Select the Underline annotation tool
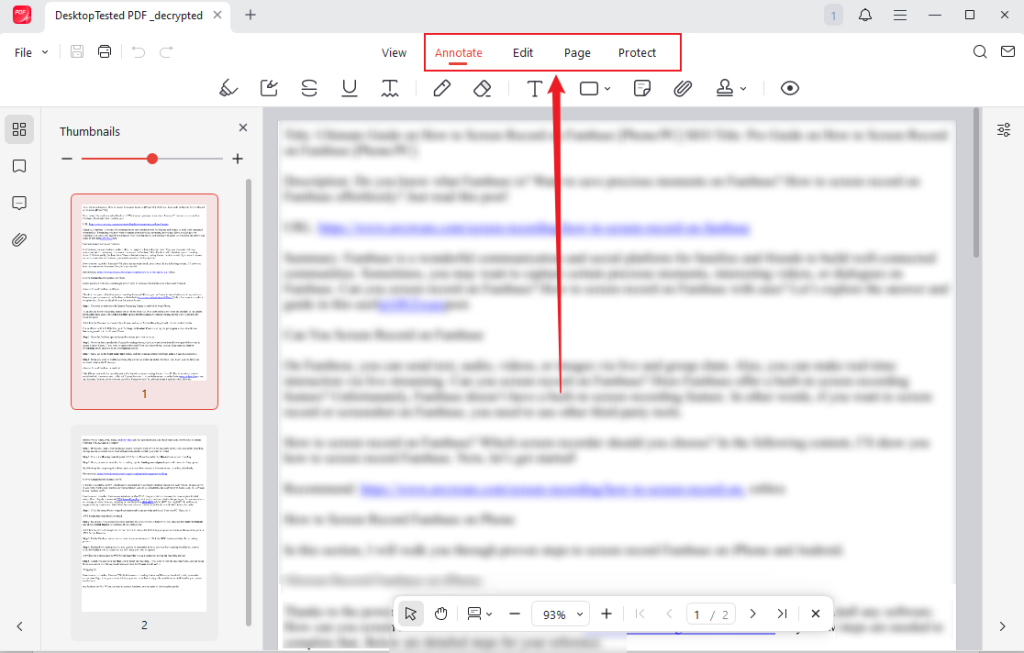This screenshot has height=653, width=1024. coord(349,88)
